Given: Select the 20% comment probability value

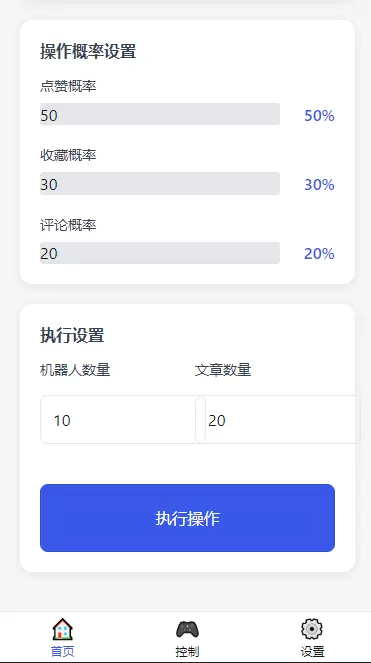Looking at the screenshot, I should (x=319, y=254).
